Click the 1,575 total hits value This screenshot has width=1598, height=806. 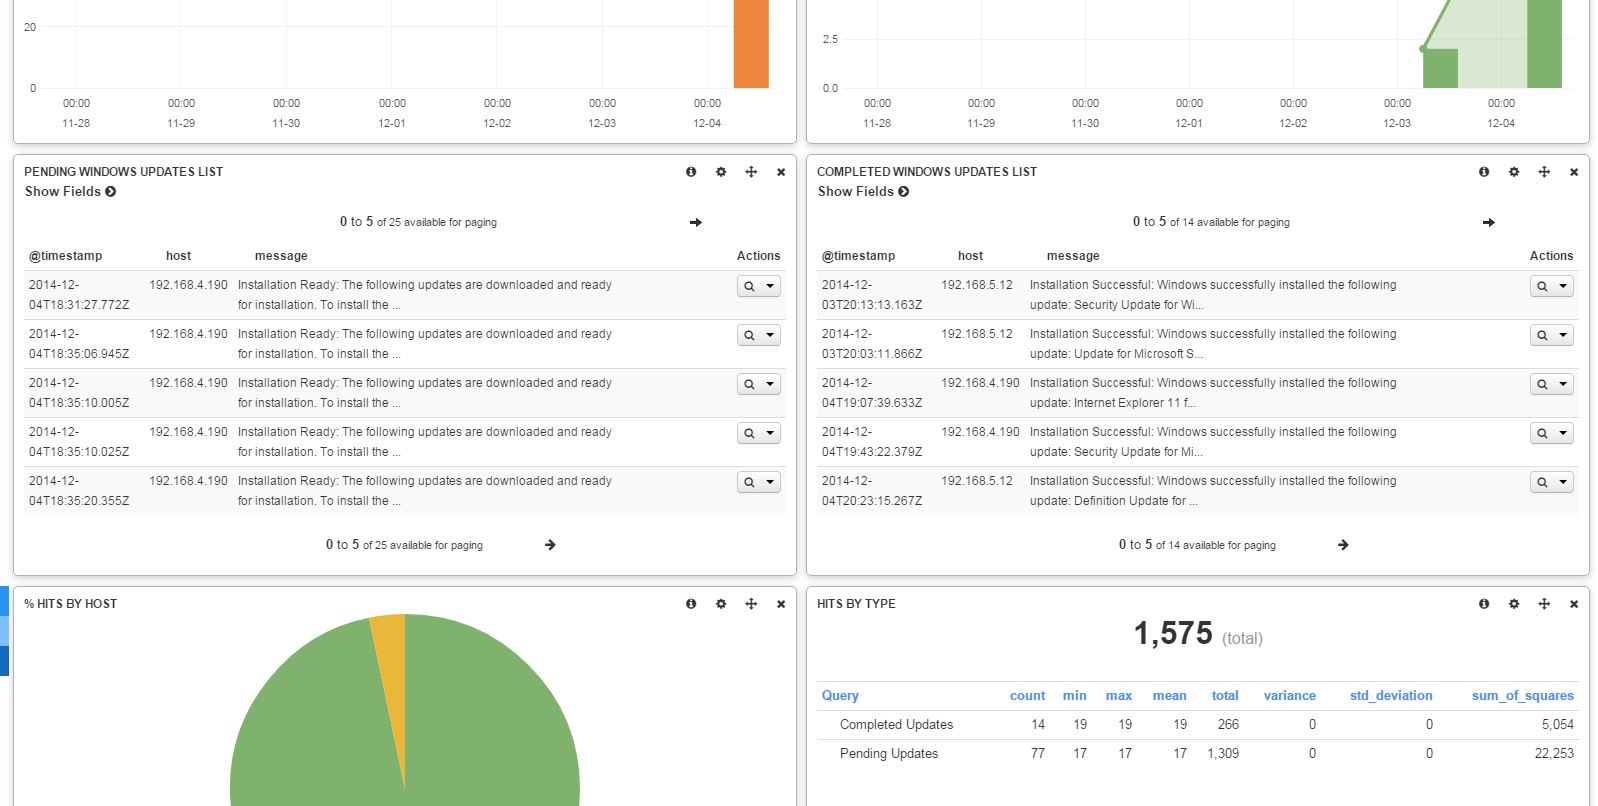coord(1173,633)
